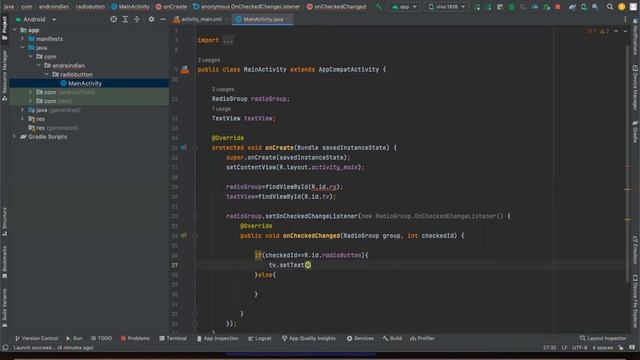Expand the java (generated) folder

coord(22,110)
